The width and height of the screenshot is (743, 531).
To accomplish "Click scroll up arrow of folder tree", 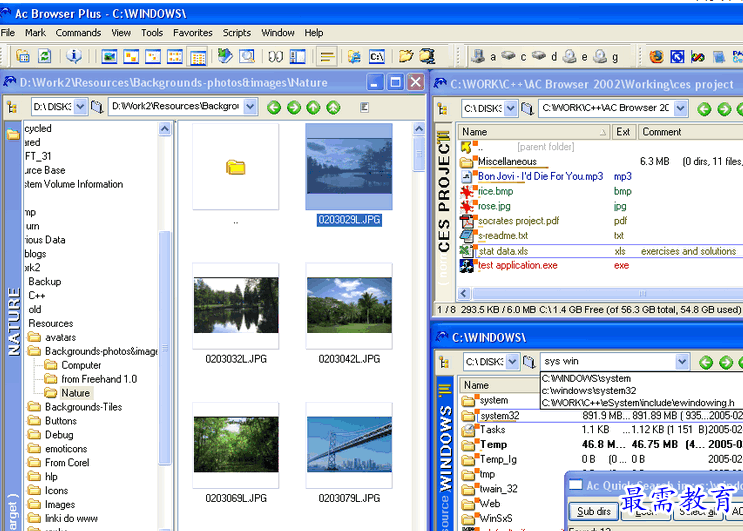I will coord(164,128).
